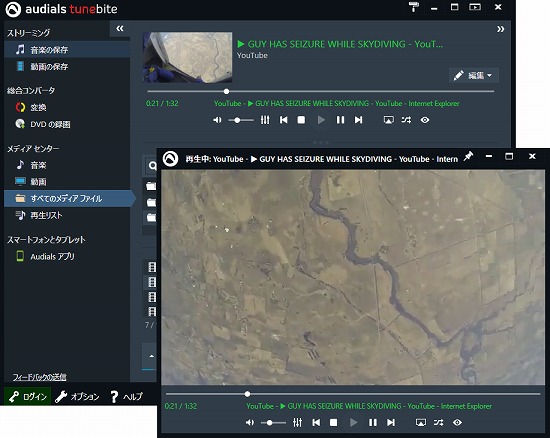Skip to next track in main window
Image resolution: width=550 pixels, height=438 pixels.
[x=358, y=120]
